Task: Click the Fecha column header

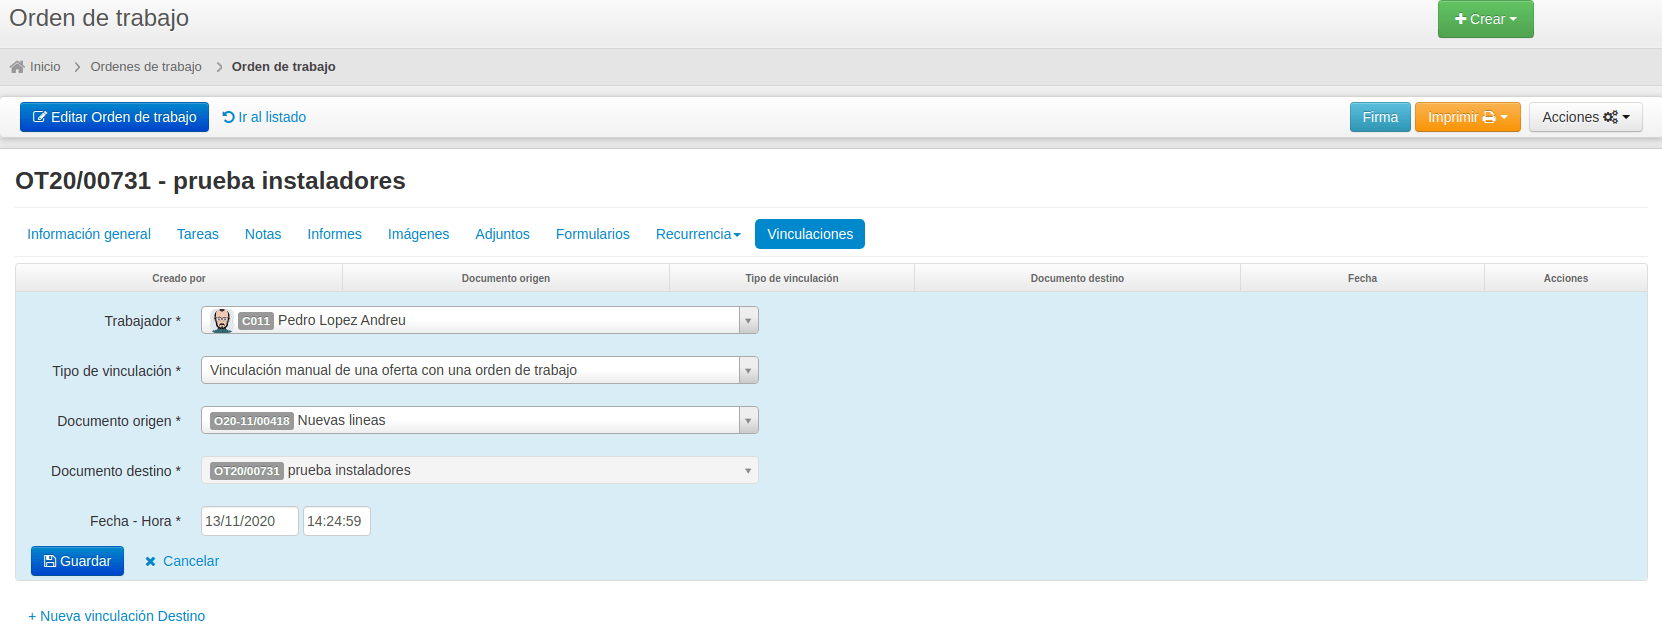Action: point(1362,278)
